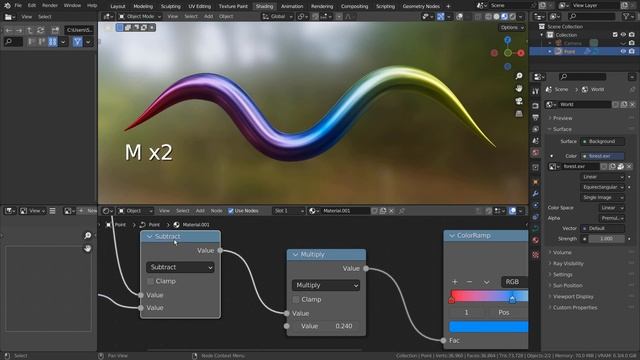Open the Object Mode dropdown
Viewport: 640px width, 360px height.
point(140,17)
